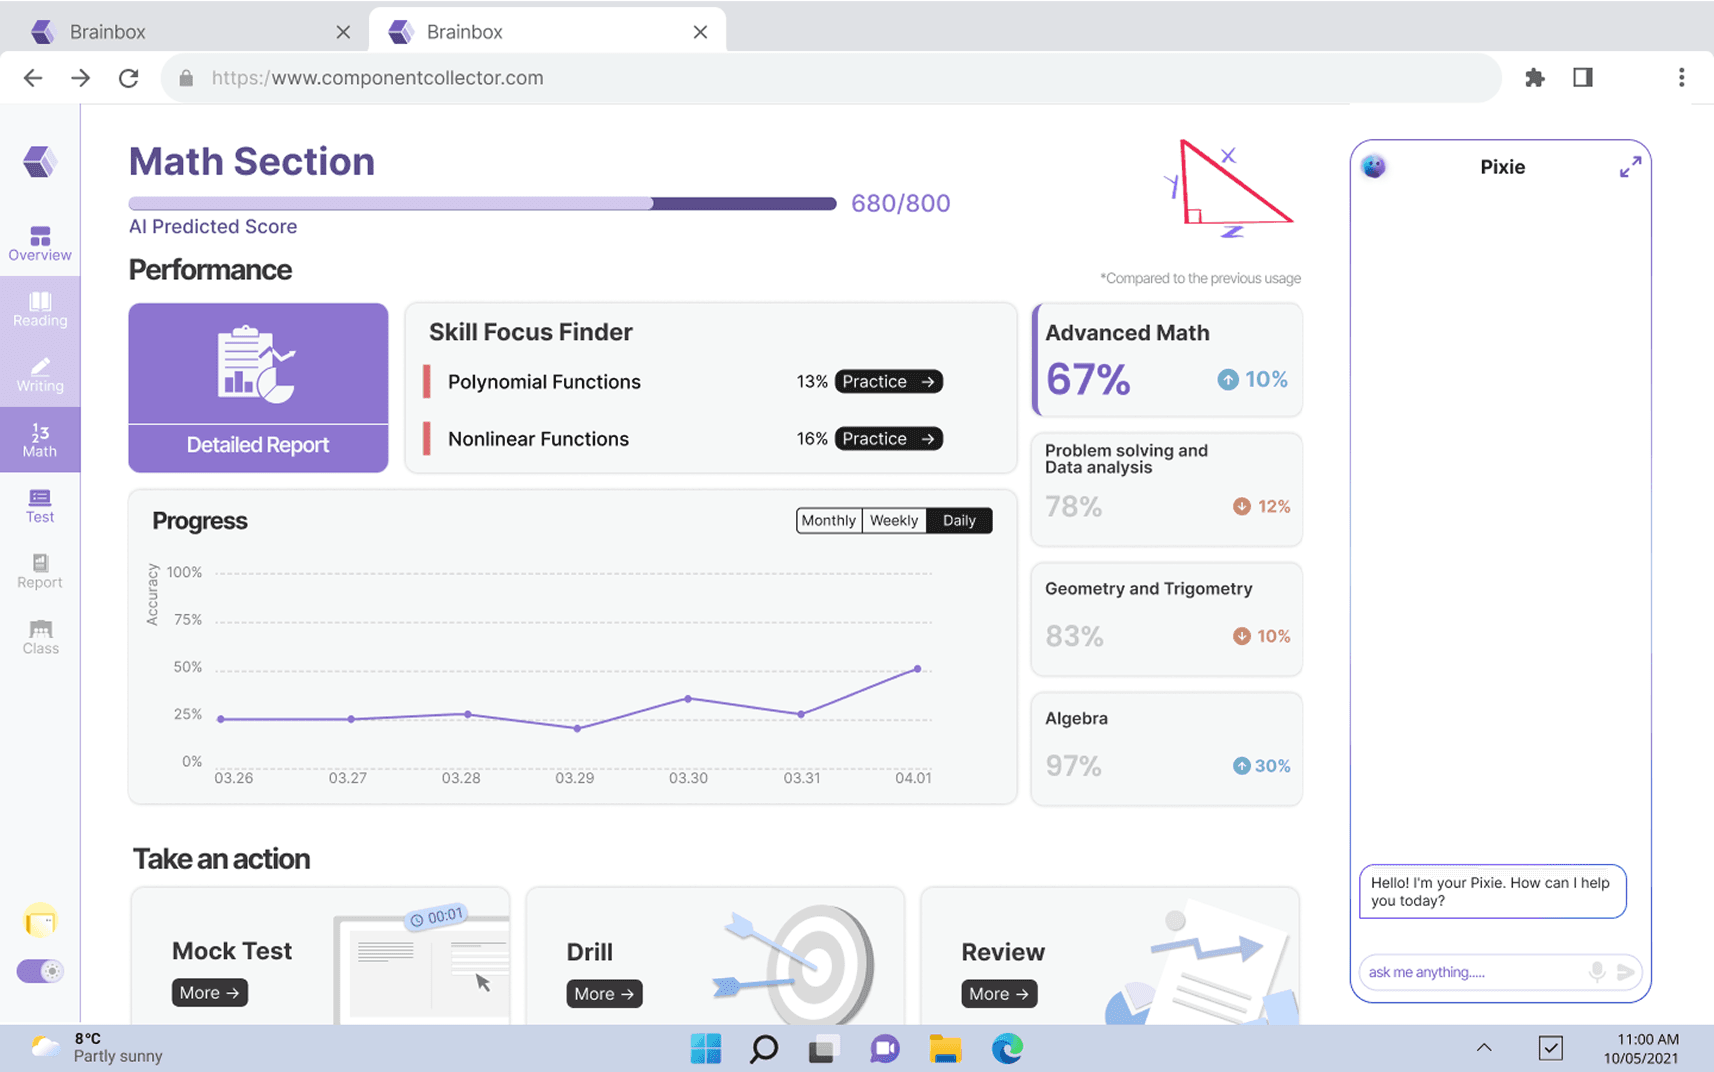Select the Problem solving and Data analysis card
This screenshot has height=1072, width=1714.
pyautogui.click(x=1167, y=489)
